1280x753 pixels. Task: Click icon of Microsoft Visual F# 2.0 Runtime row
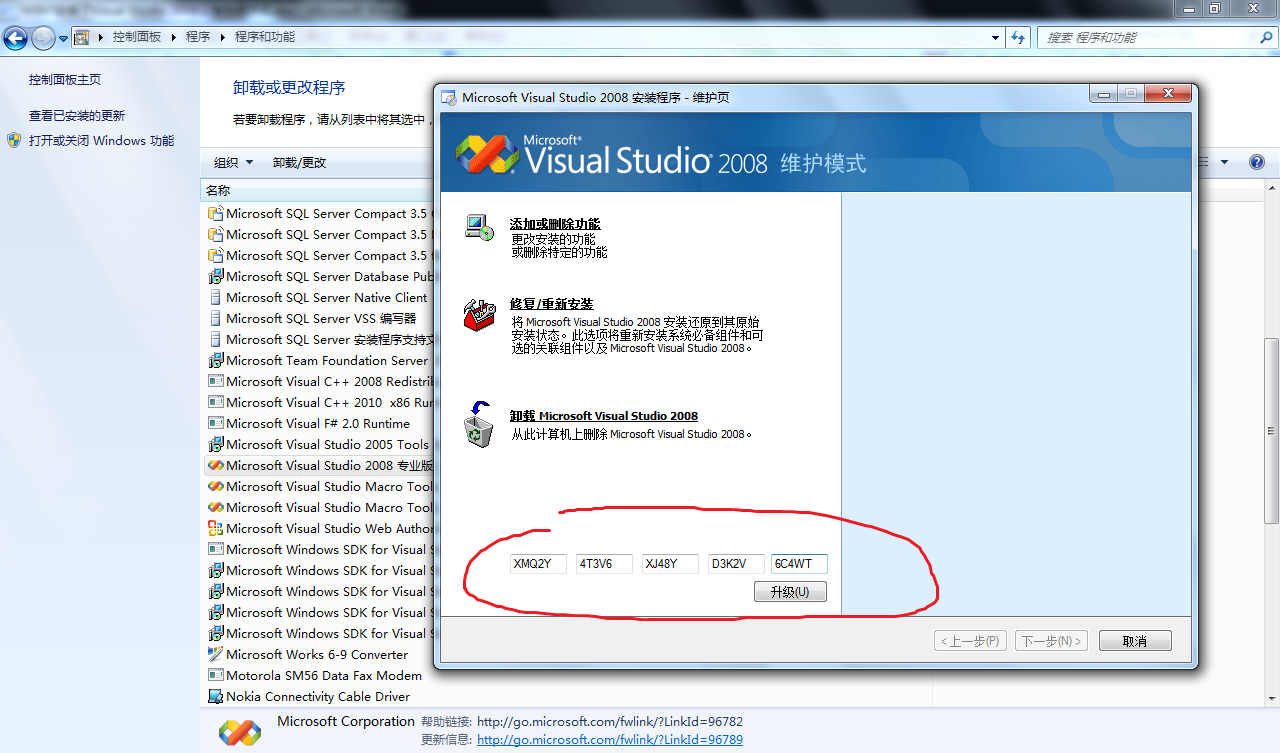pyautogui.click(x=215, y=424)
